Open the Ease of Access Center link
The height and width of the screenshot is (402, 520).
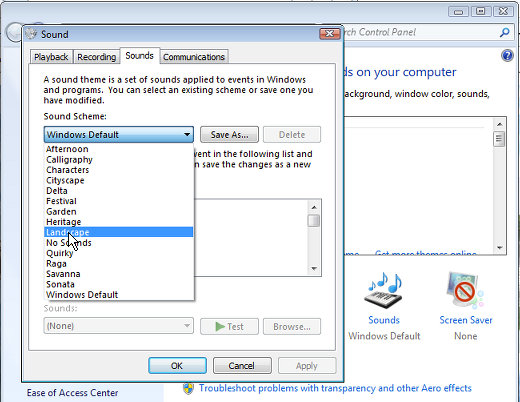[x=72, y=393]
